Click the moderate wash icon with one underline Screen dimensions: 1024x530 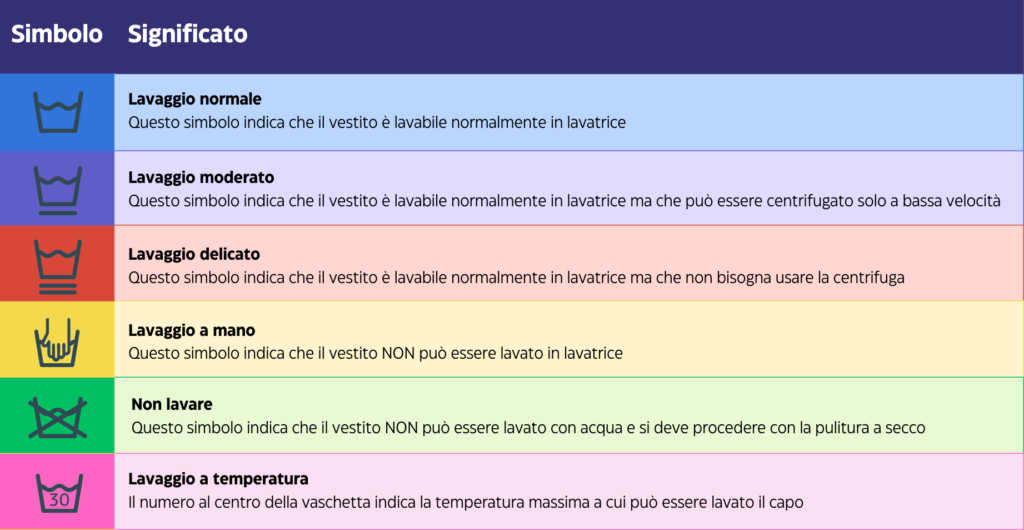tap(57, 190)
